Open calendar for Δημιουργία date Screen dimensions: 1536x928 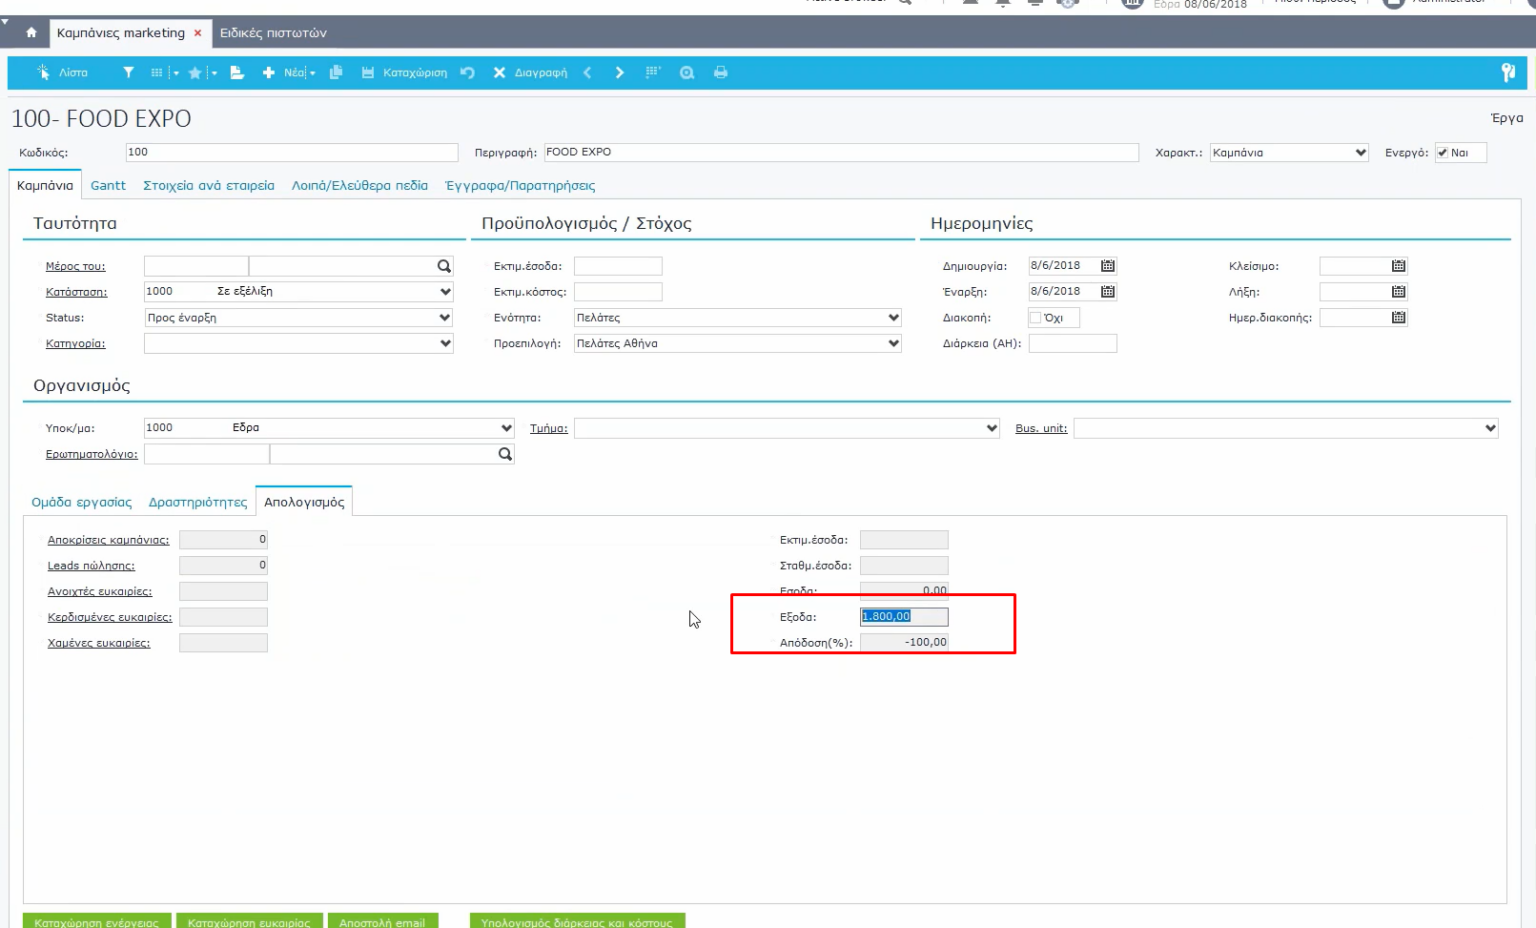tap(1108, 266)
